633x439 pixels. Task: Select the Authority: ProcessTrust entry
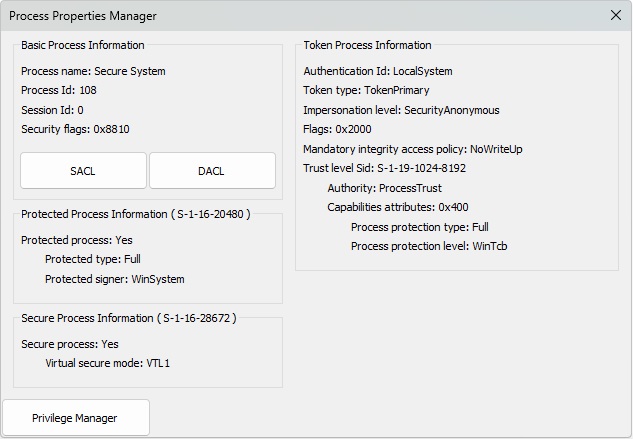384,188
